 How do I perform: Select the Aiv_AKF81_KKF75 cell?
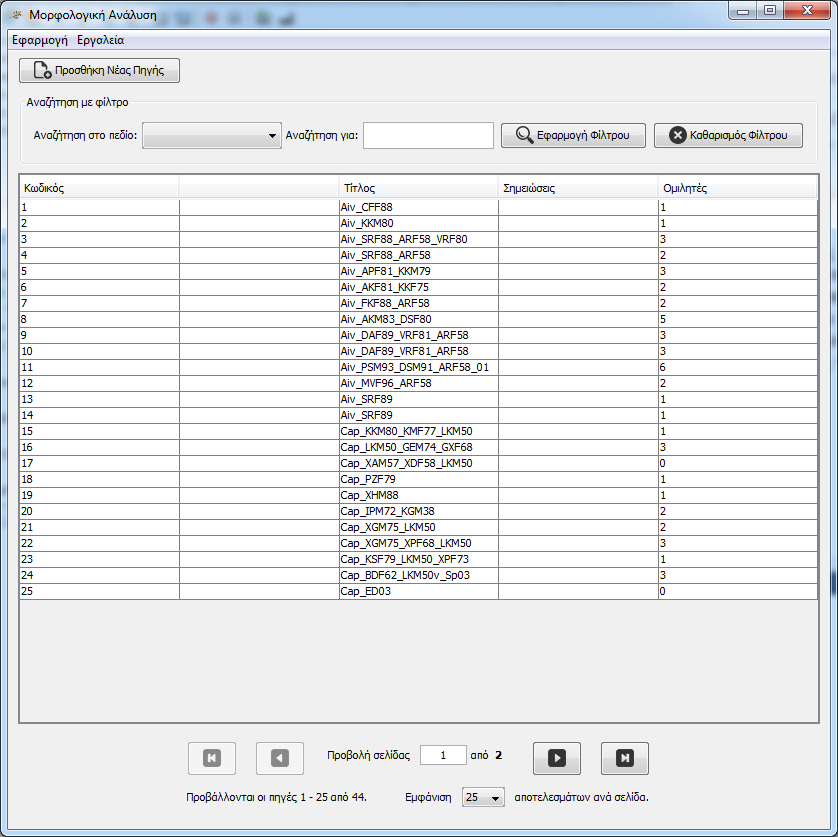(x=418, y=288)
